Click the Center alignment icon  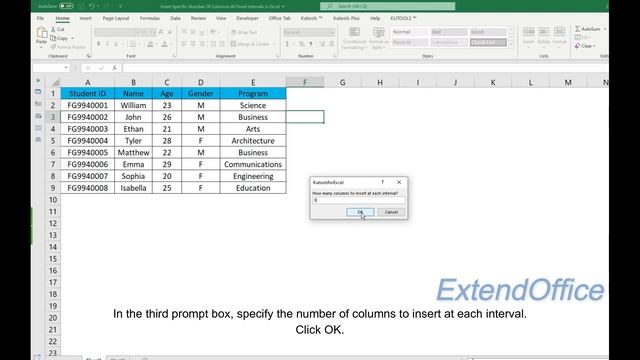pyautogui.click(x=193, y=44)
